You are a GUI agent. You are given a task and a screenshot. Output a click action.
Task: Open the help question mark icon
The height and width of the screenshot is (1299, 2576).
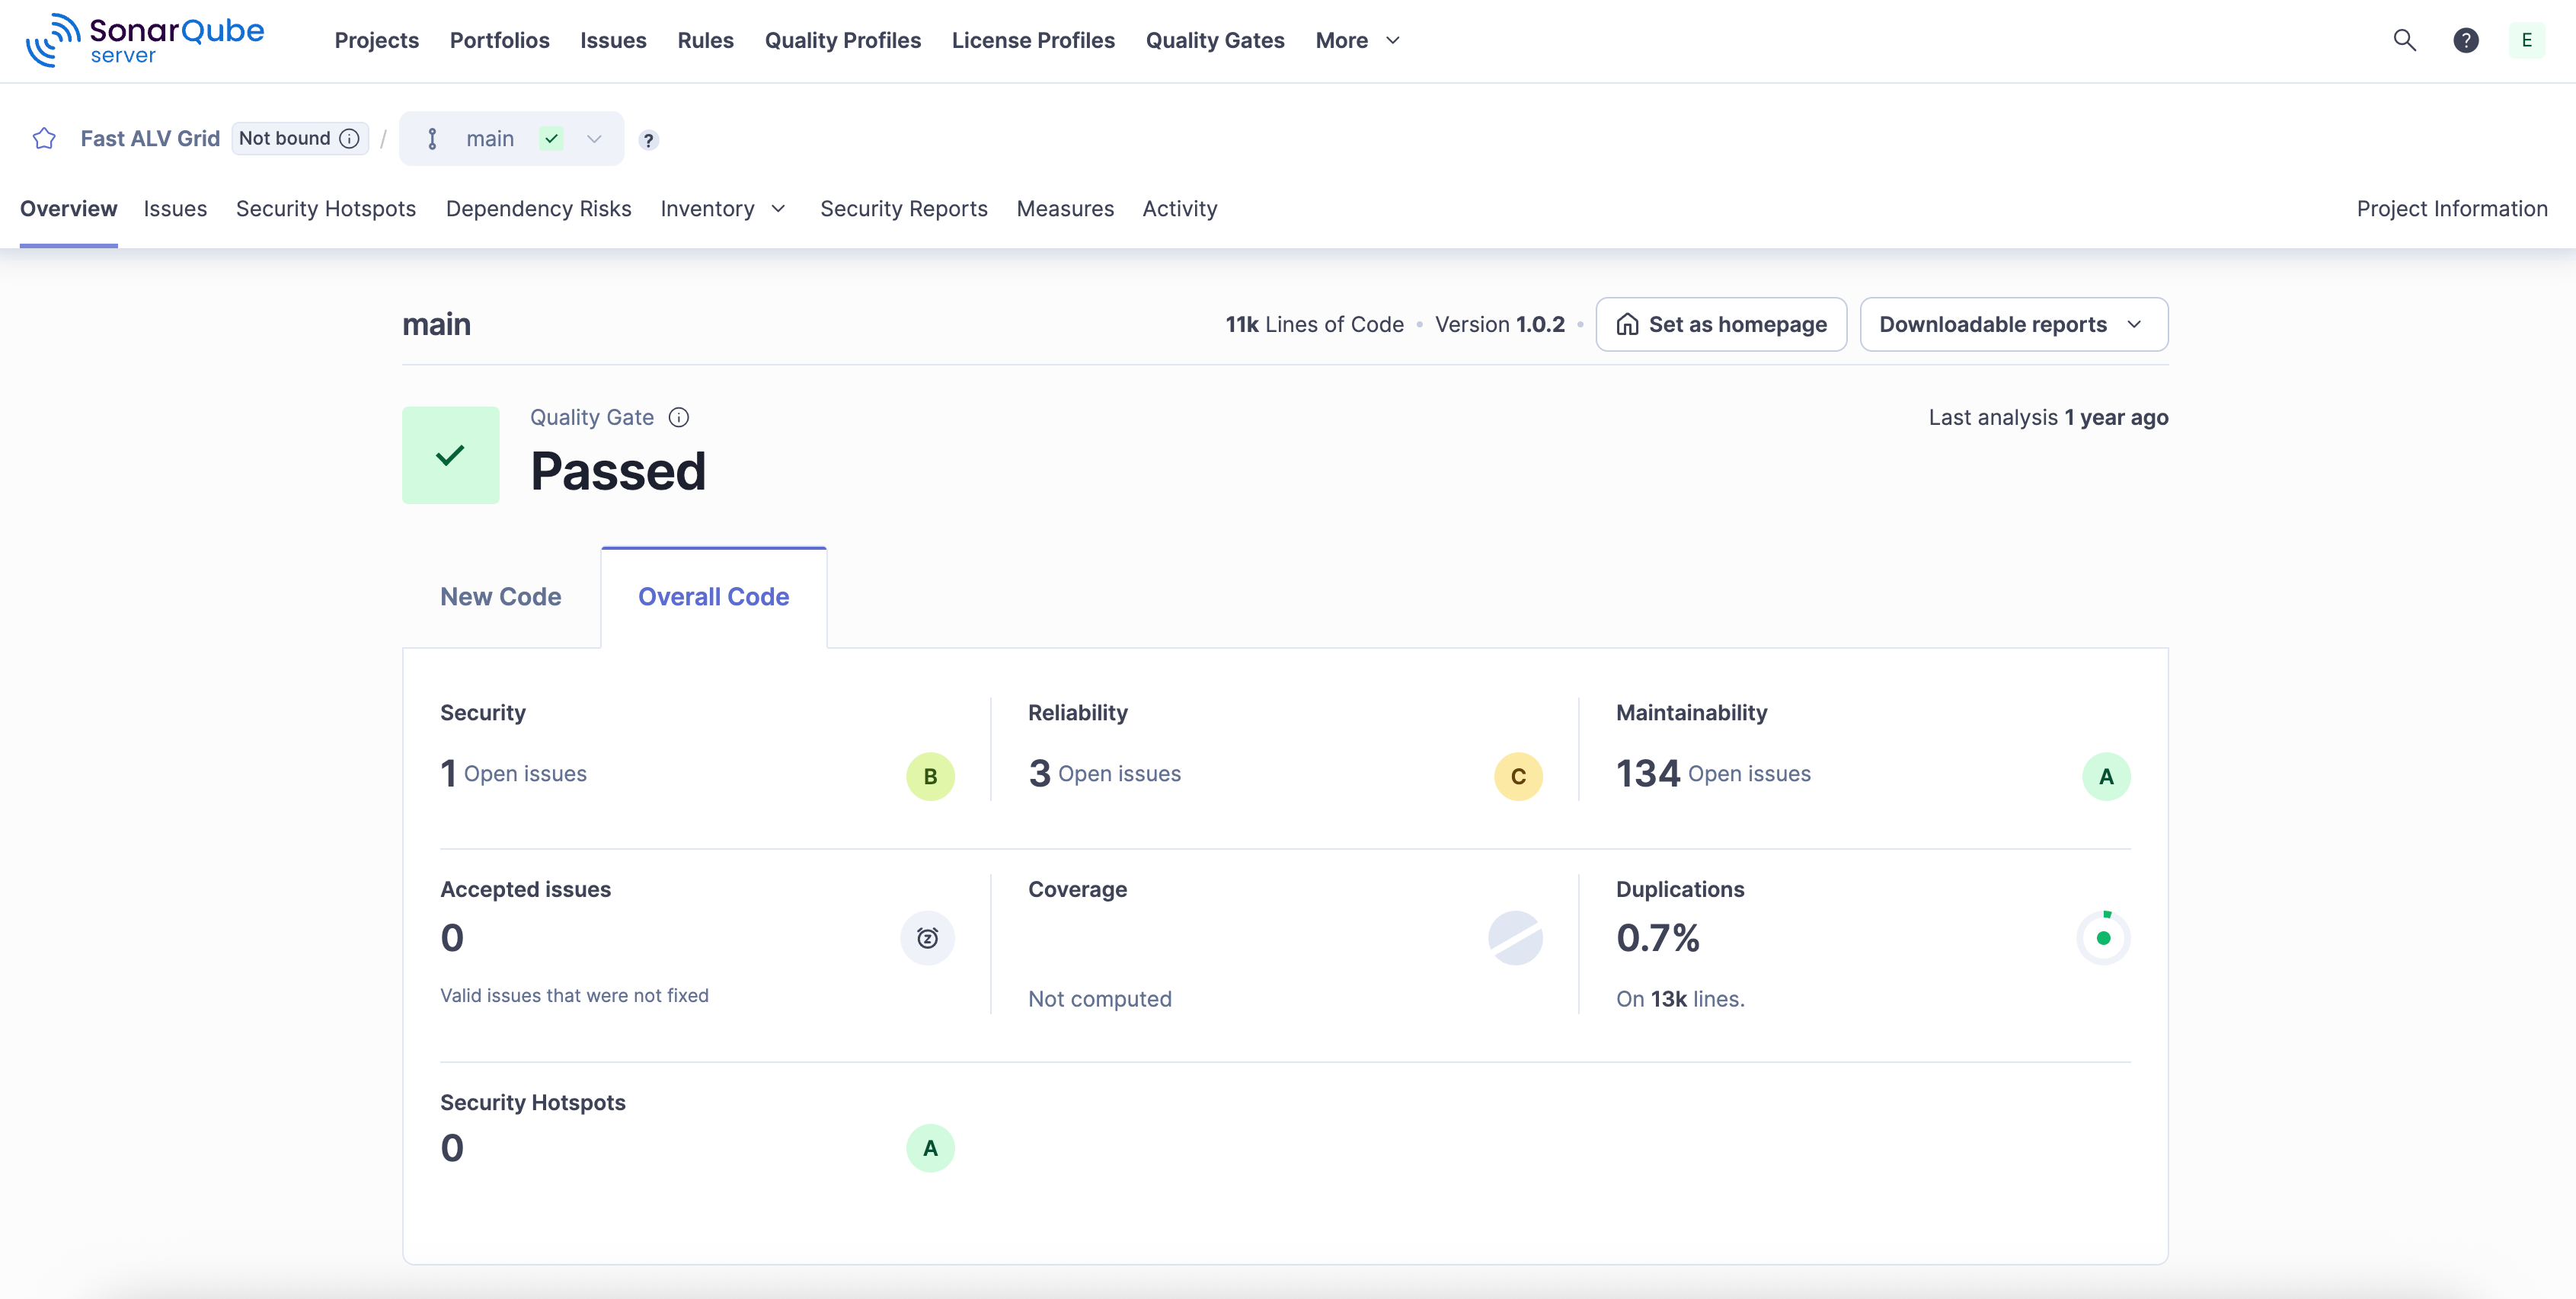coord(2465,40)
